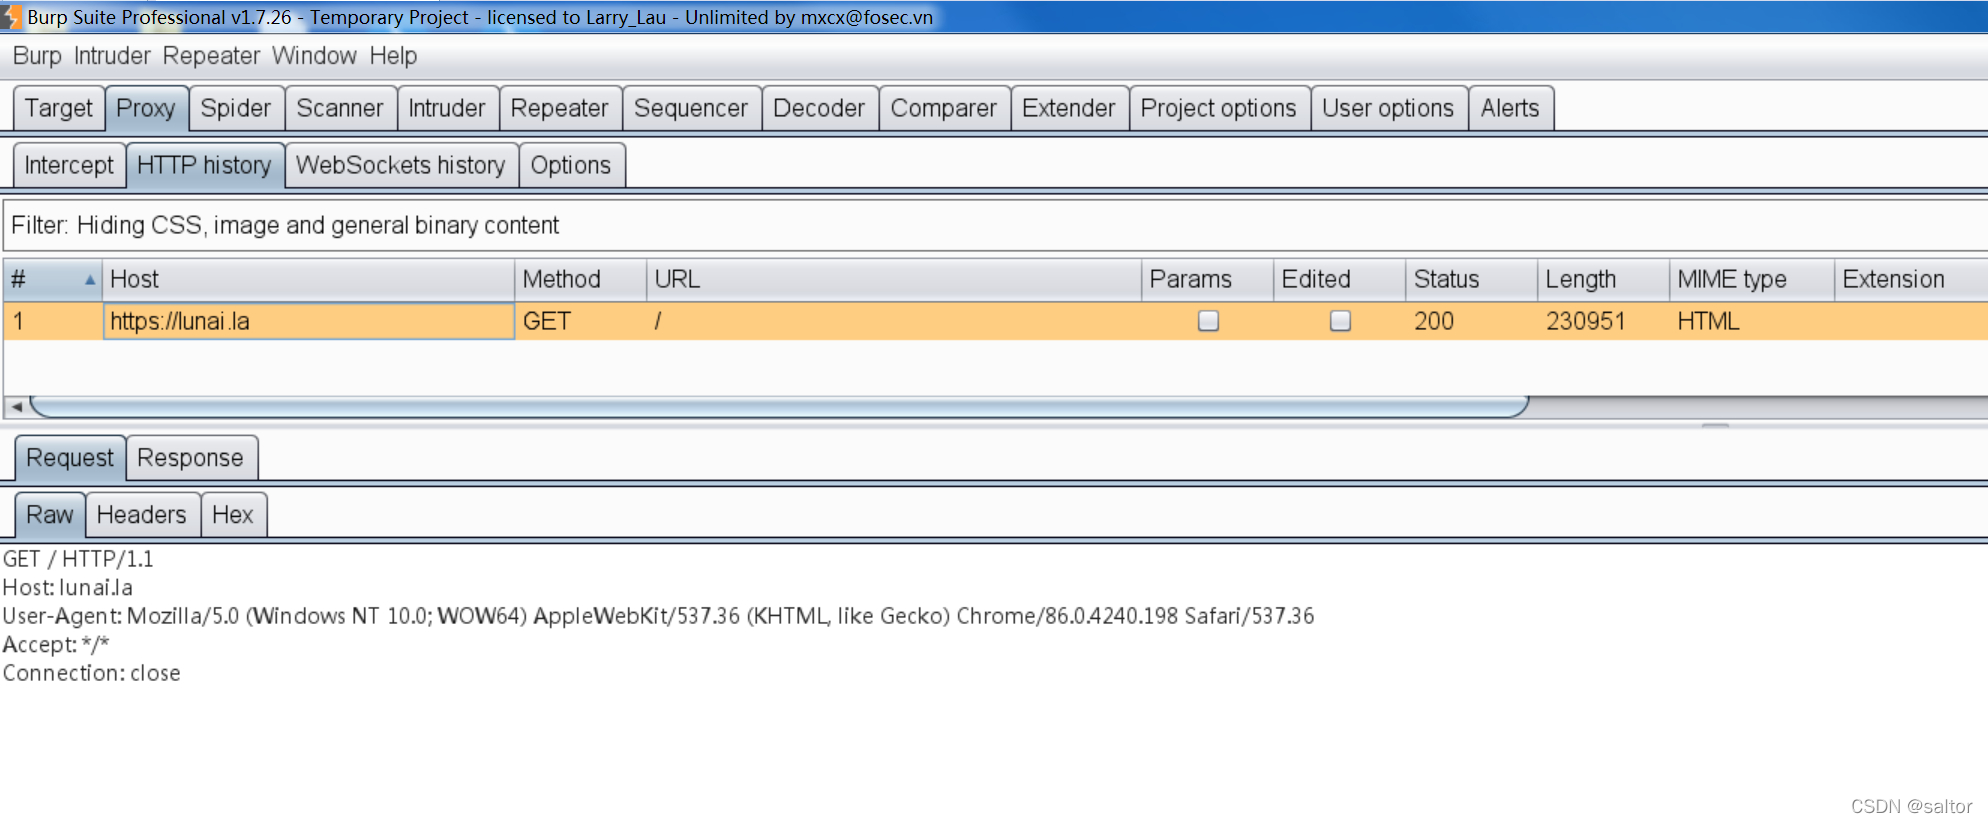This screenshot has height=823, width=1988.
Task: Switch to the Hex view tab
Action: pyautogui.click(x=233, y=515)
